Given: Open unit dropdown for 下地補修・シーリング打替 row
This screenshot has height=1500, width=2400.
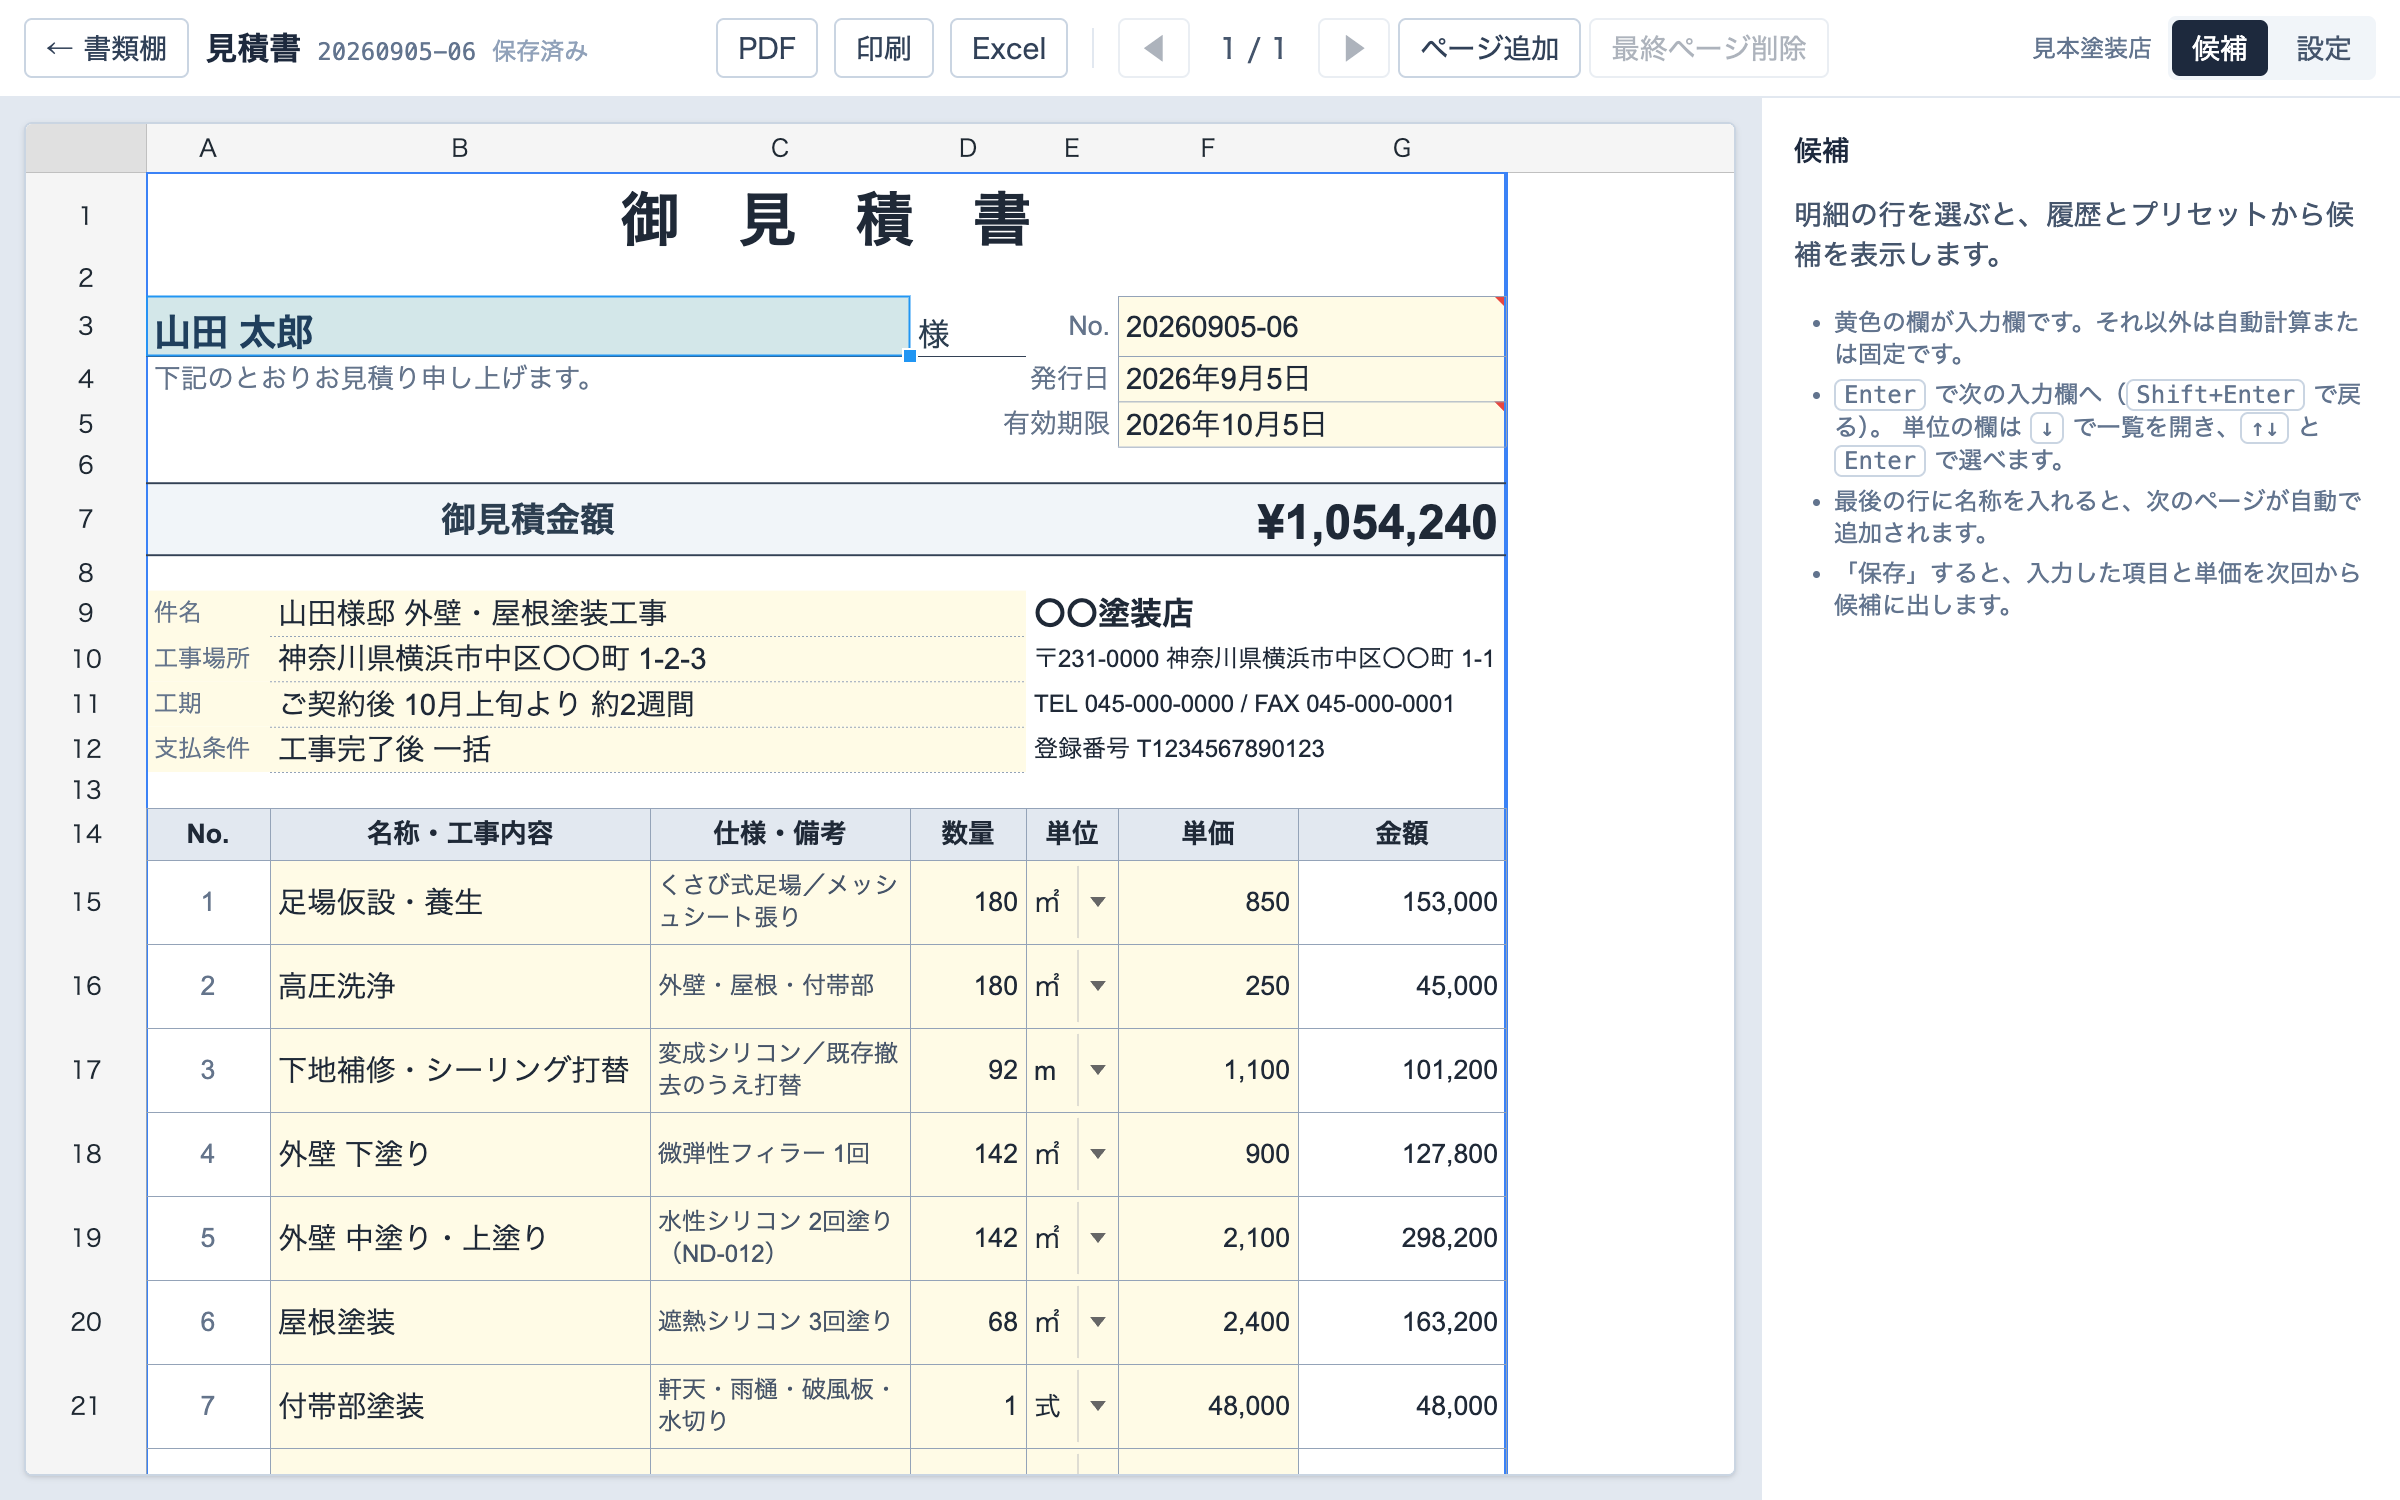Looking at the screenshot, I should pyautogui.click(x=1097, y=1070).
